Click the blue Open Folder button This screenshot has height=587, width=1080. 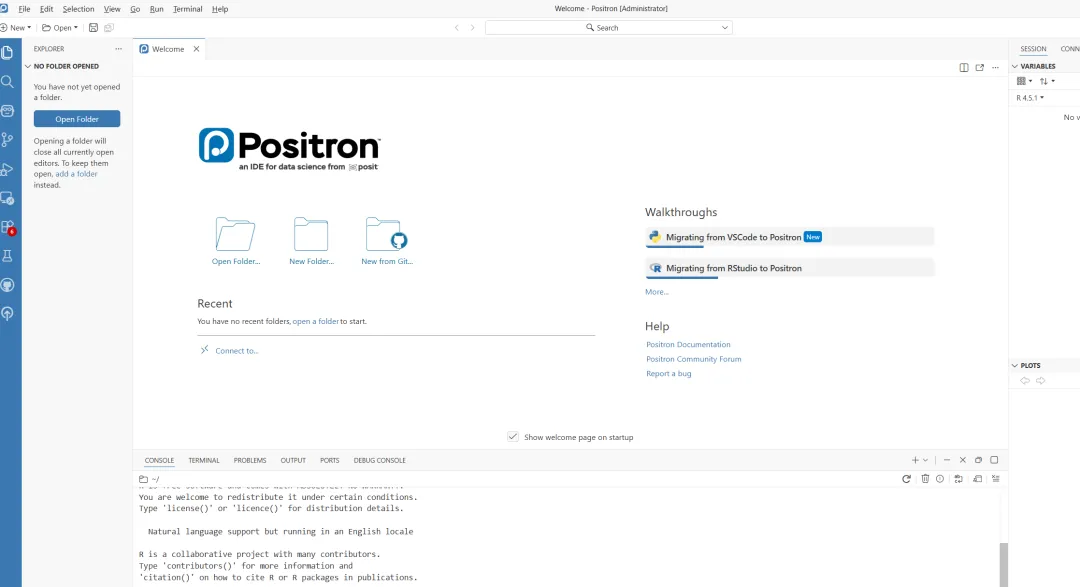tap(77, 119)
